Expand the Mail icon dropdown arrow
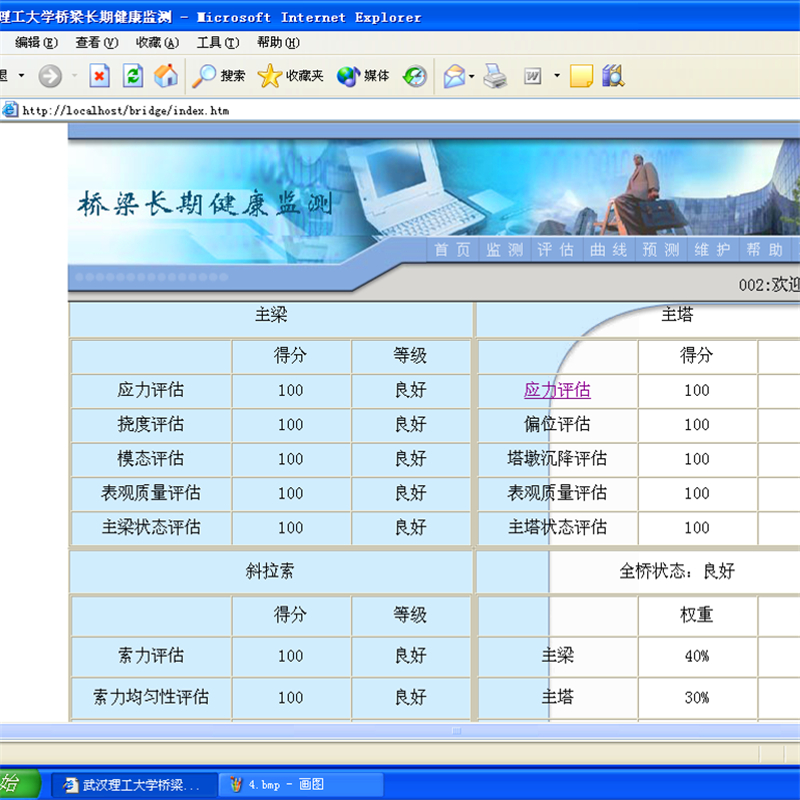This screenshot has height=800, width=800. (x=472, y=76)
